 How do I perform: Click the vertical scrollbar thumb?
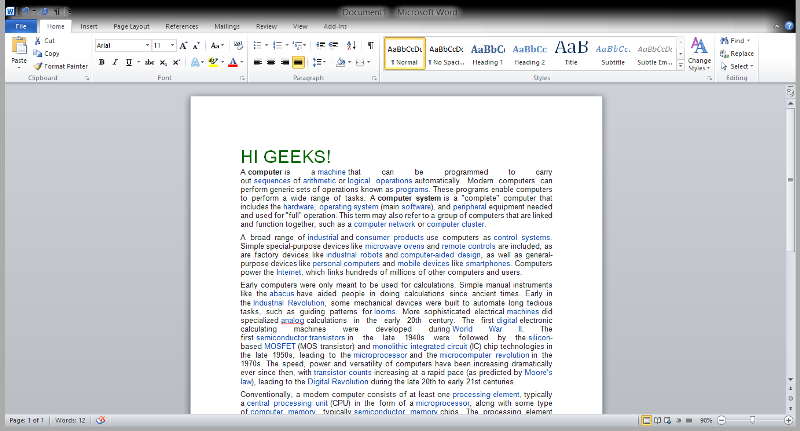coord(790,180)
